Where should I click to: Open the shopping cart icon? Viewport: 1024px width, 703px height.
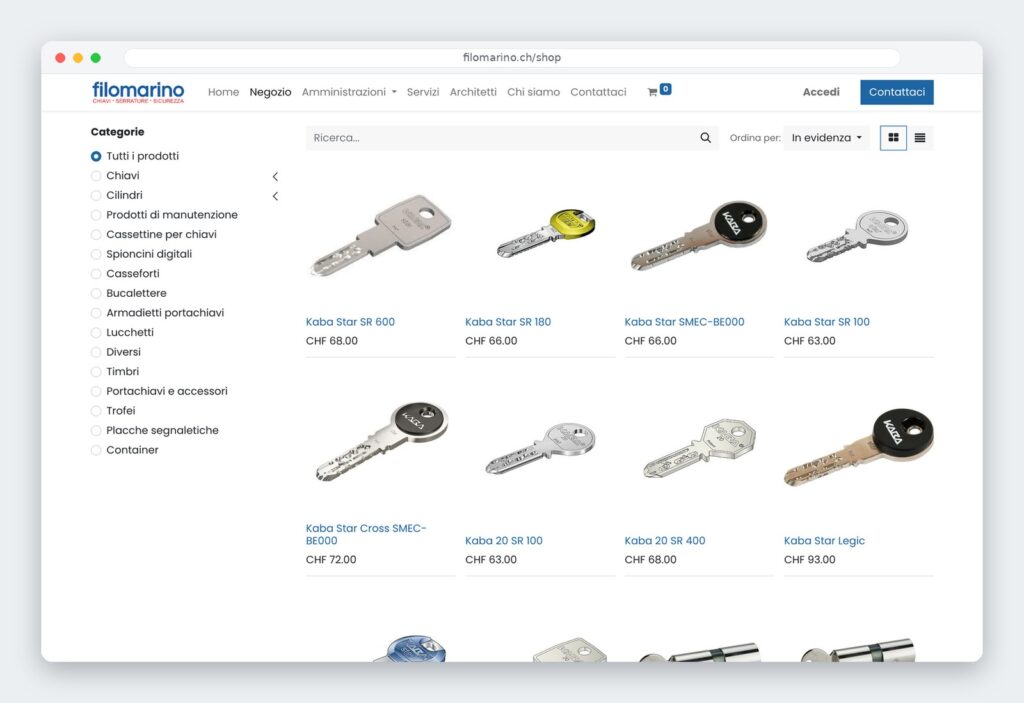coord(652,92)
